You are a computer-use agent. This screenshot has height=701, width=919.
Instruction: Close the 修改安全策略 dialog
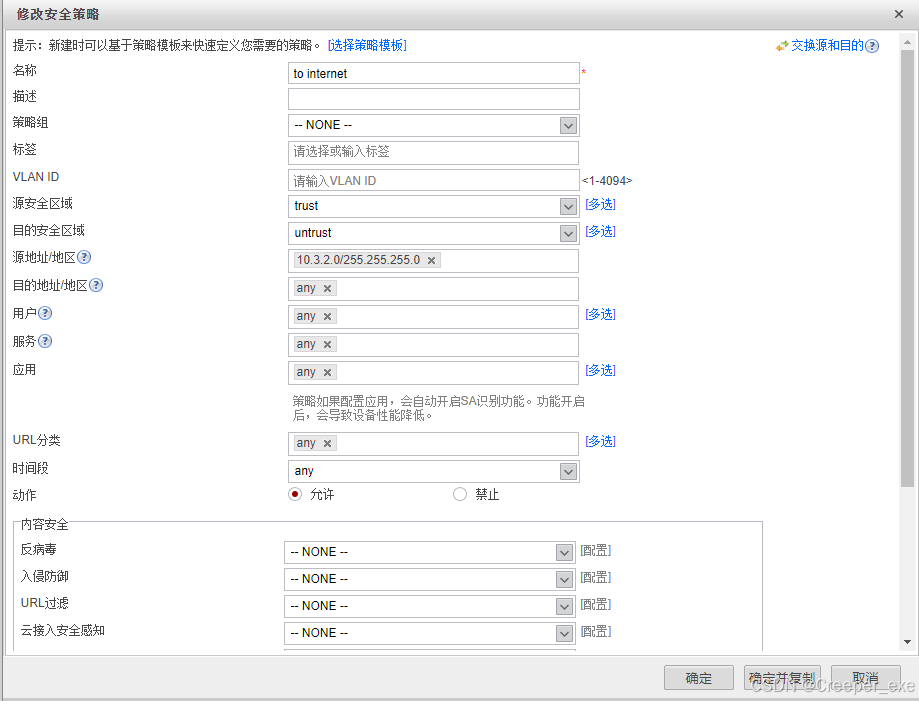[x=899, y=13]
